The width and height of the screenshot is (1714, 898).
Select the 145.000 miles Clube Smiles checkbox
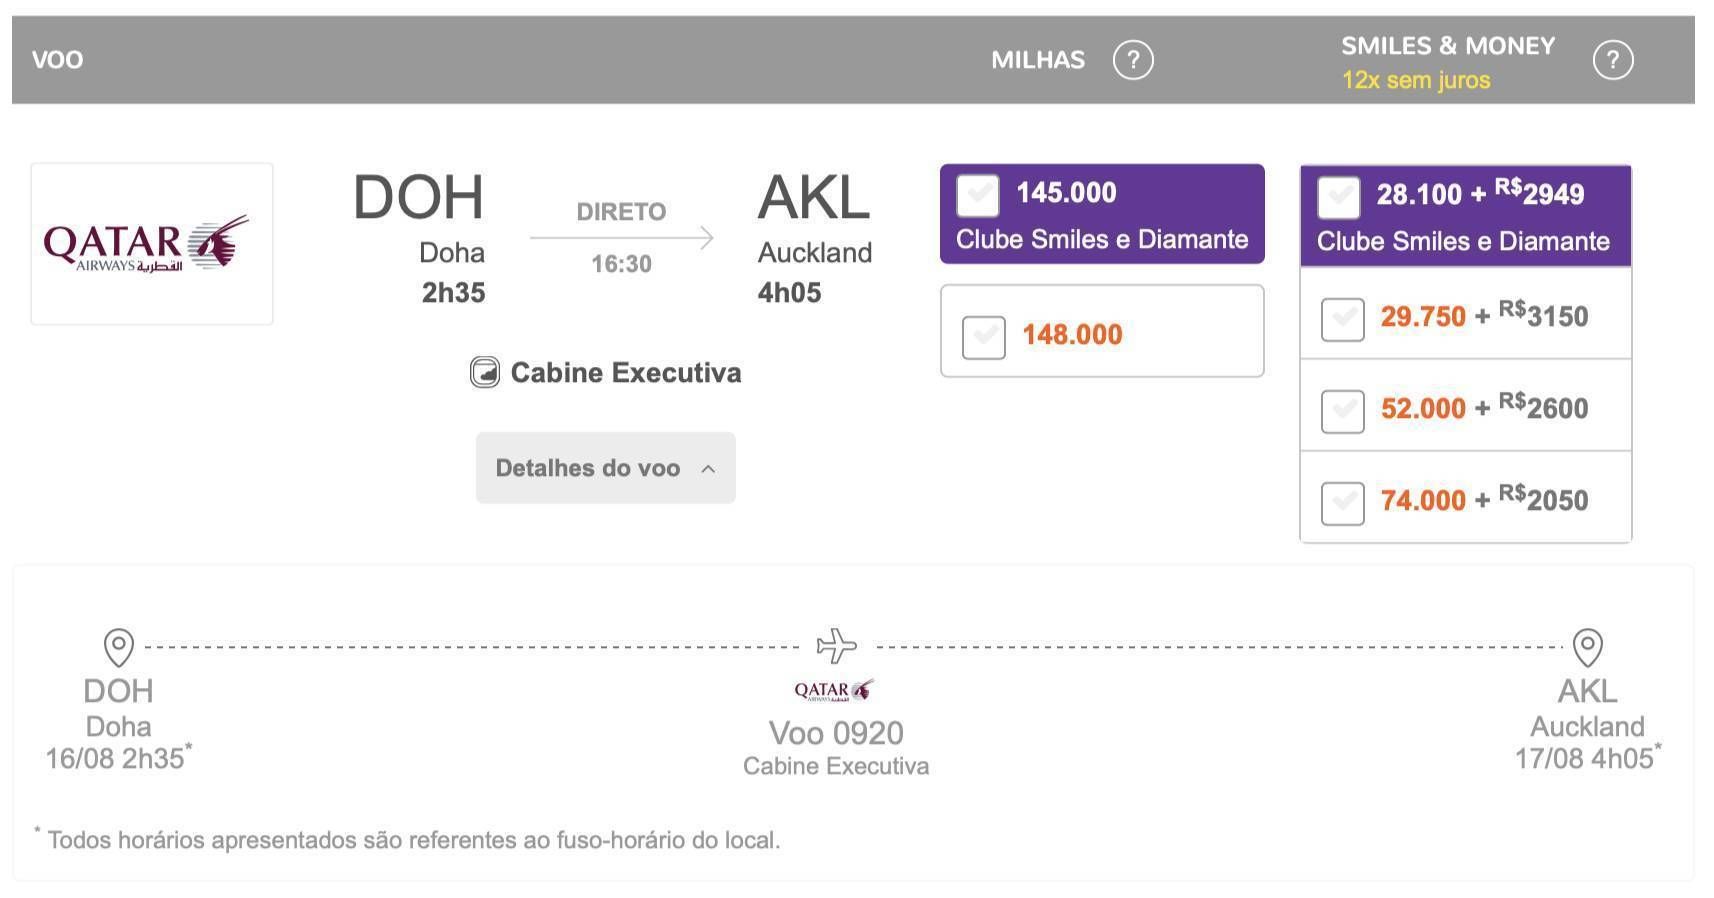978,196
